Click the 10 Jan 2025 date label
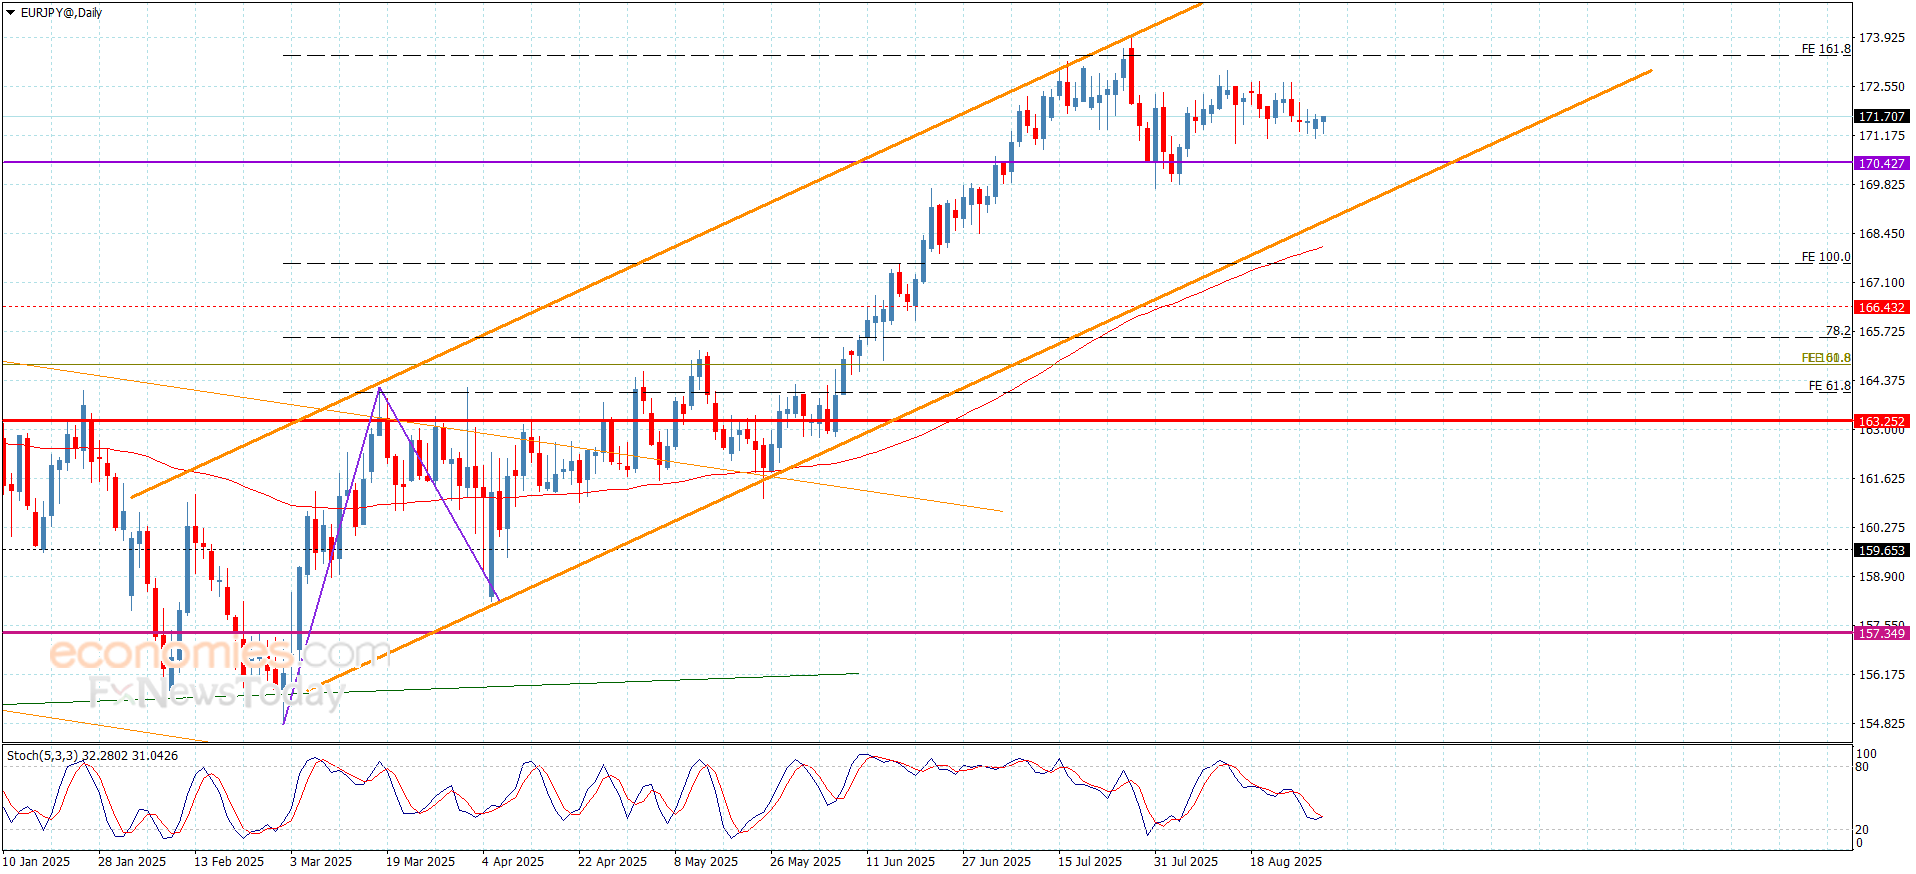 pos(36,862)
